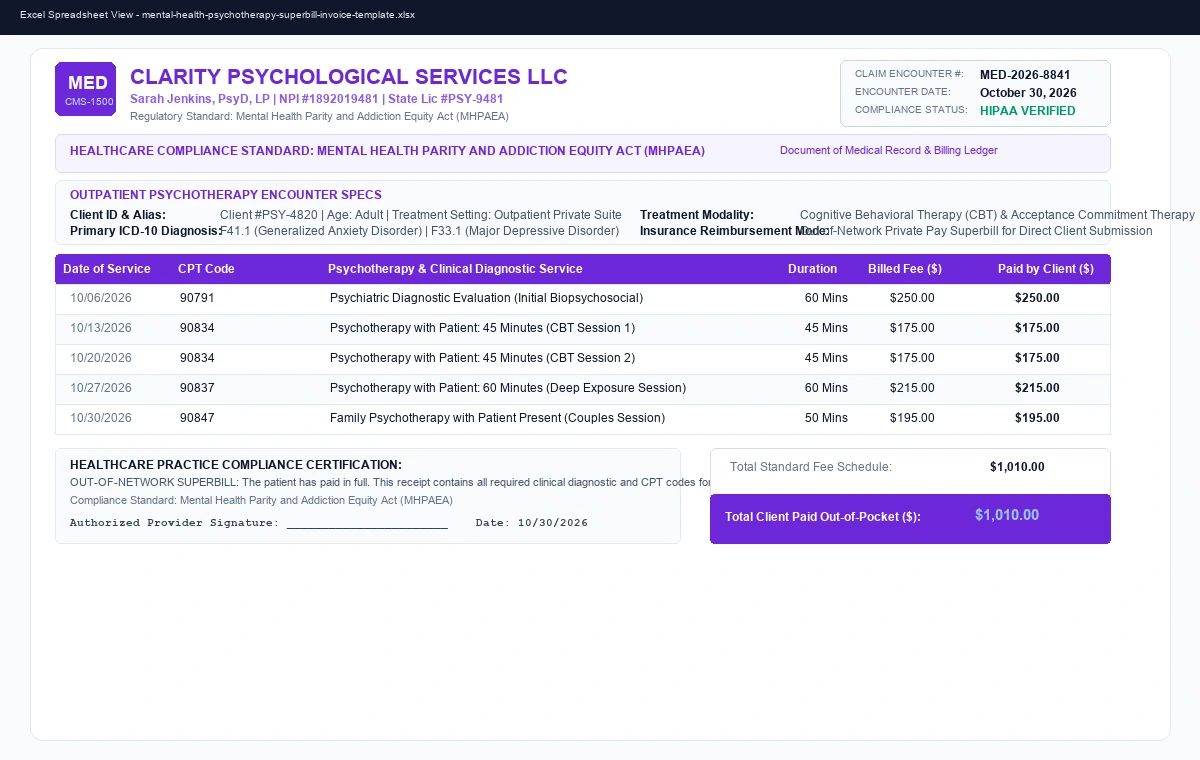Image resolution: width=1200 pixels, height=760 pixels.
Task: Click the Psychotherapy & Clinical Diagnostic Service header
Action: (455, 269)
